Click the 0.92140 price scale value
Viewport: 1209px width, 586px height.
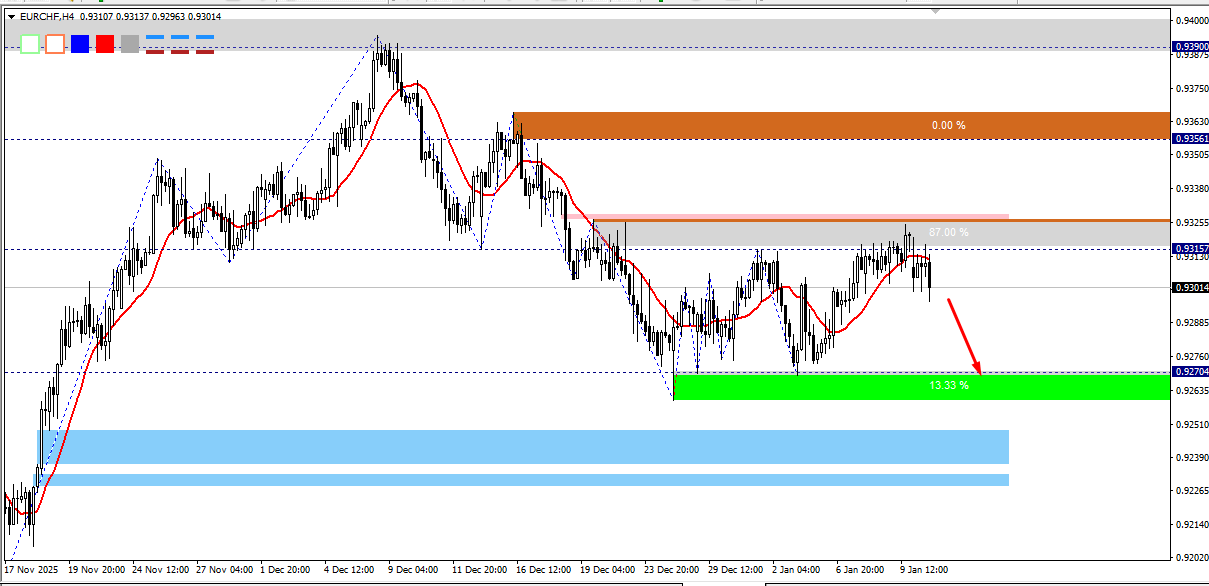tap(1192, 524)
